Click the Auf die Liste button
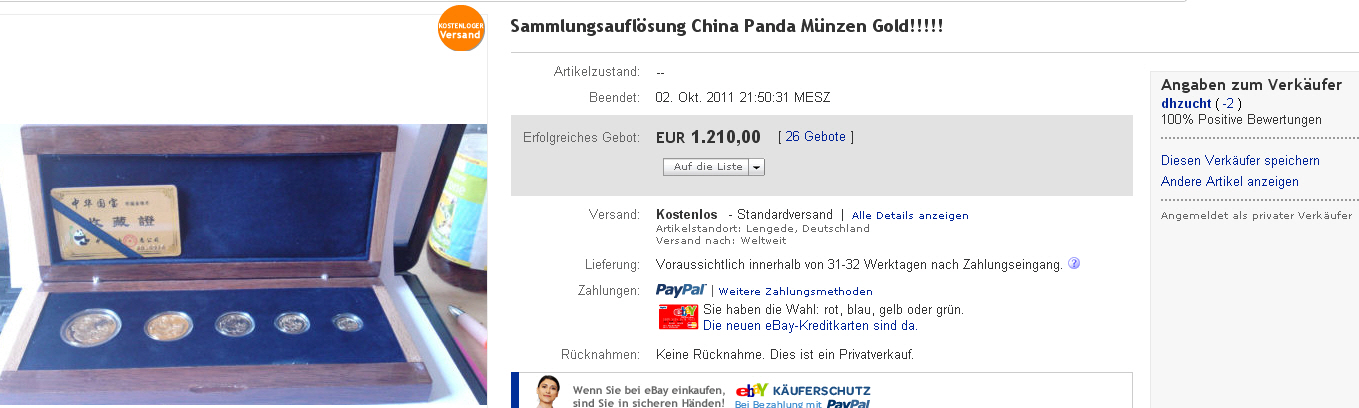The width and height of the screenshot is (1359, 408). [706, 167]
